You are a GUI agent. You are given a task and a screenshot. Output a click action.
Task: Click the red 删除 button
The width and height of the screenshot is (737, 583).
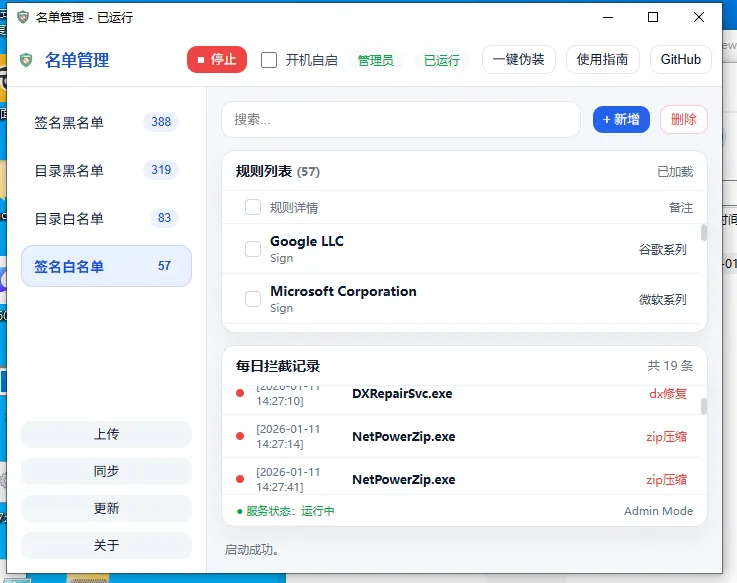click(x=683, y=119)
